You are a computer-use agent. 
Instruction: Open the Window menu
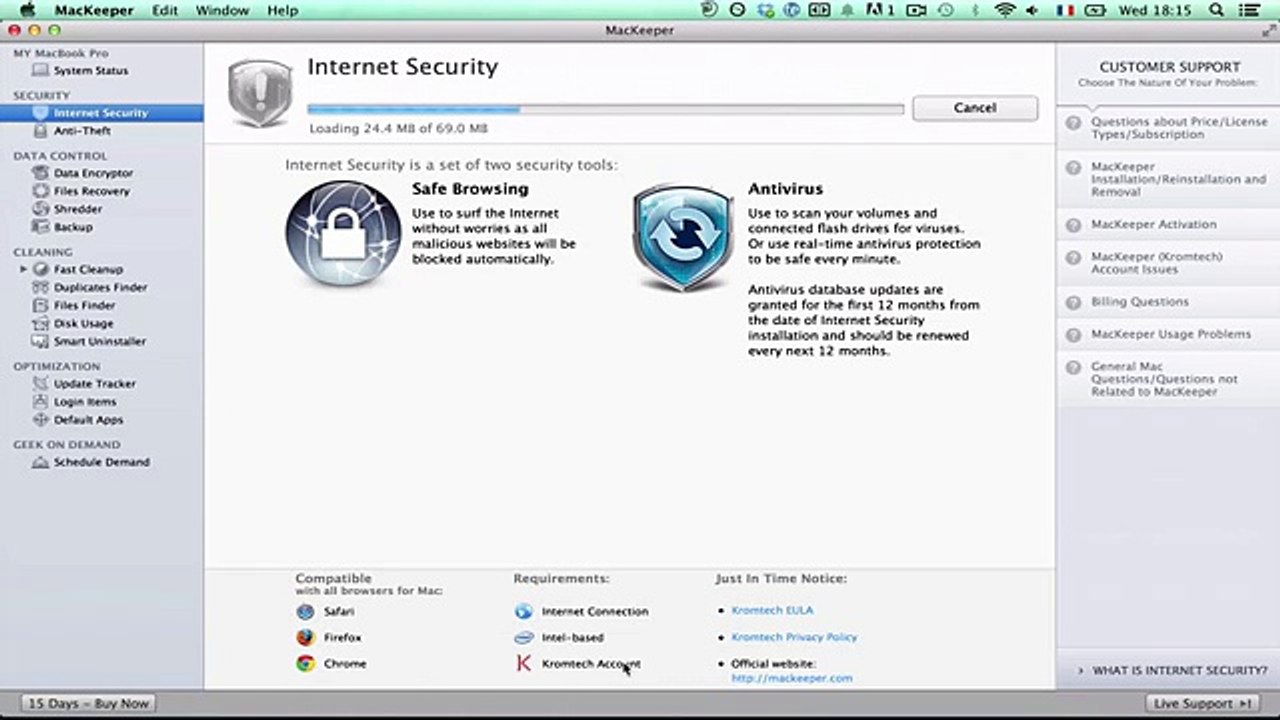tap(222, 10)
